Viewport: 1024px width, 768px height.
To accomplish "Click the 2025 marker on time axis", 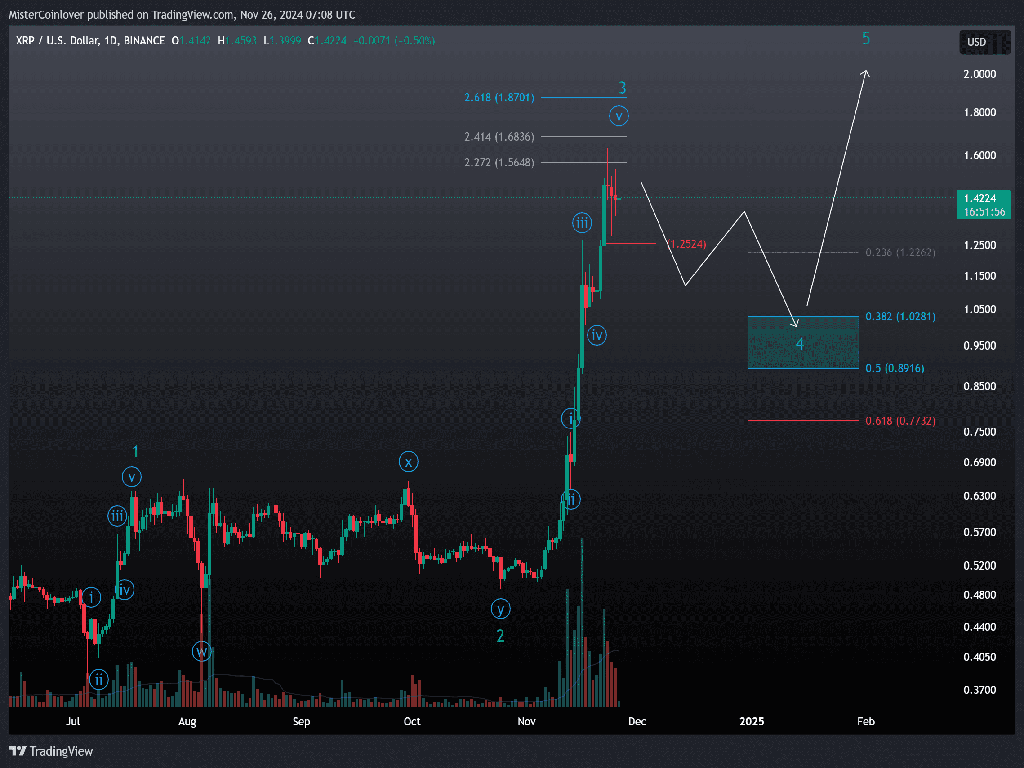I will coord(751,720).
